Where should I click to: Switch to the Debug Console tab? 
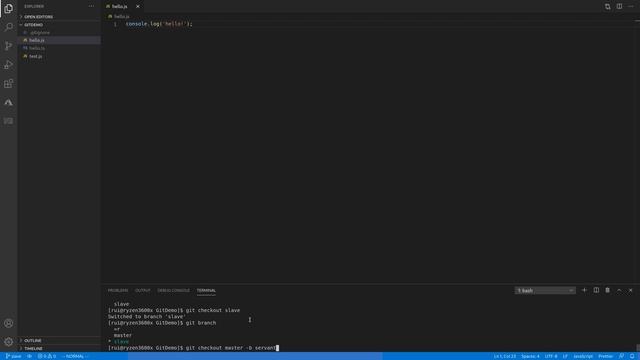coord(173,291)
